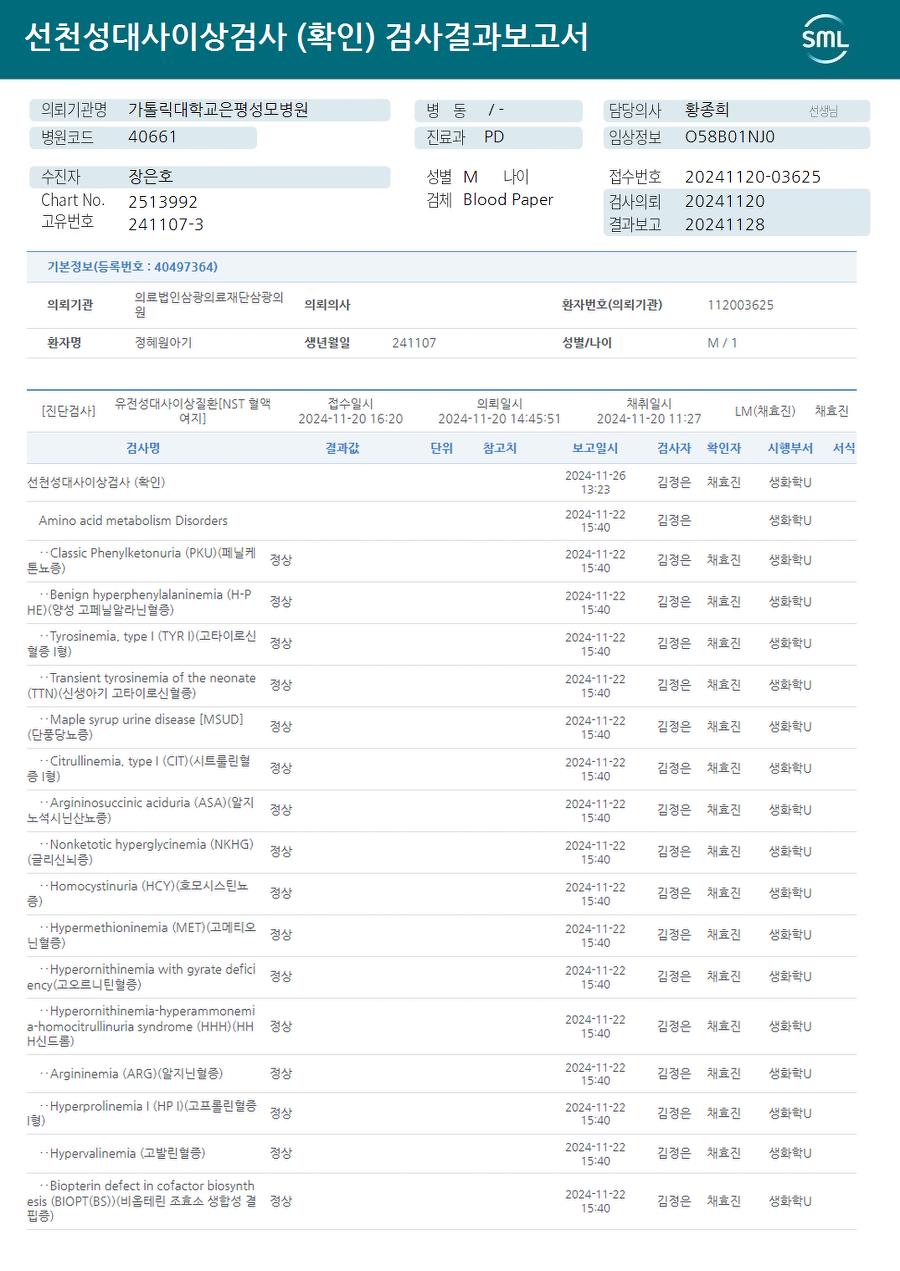Image resolution: width=900 pixels, height=1271 pixels.
Task: Select Transient tyrosinemia of the neonate row
Action: pyautogui.click(x=441, y=685)
